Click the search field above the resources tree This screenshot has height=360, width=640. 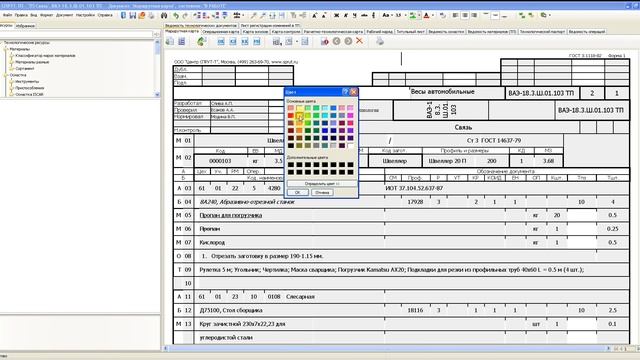click(x=77, y=34)
